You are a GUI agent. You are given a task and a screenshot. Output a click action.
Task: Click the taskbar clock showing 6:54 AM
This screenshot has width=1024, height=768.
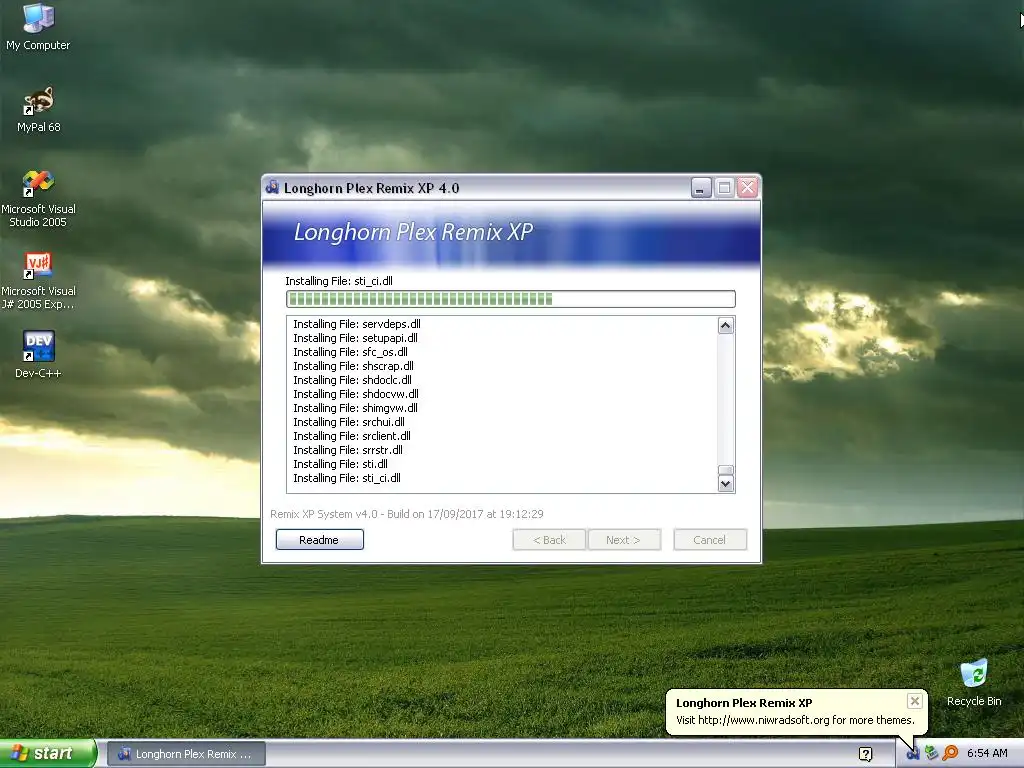987,754
